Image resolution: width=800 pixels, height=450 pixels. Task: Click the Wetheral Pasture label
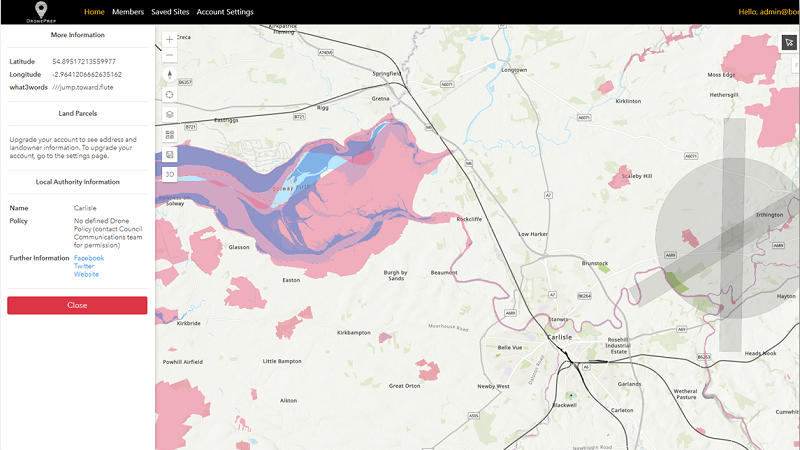click(685, 394)
